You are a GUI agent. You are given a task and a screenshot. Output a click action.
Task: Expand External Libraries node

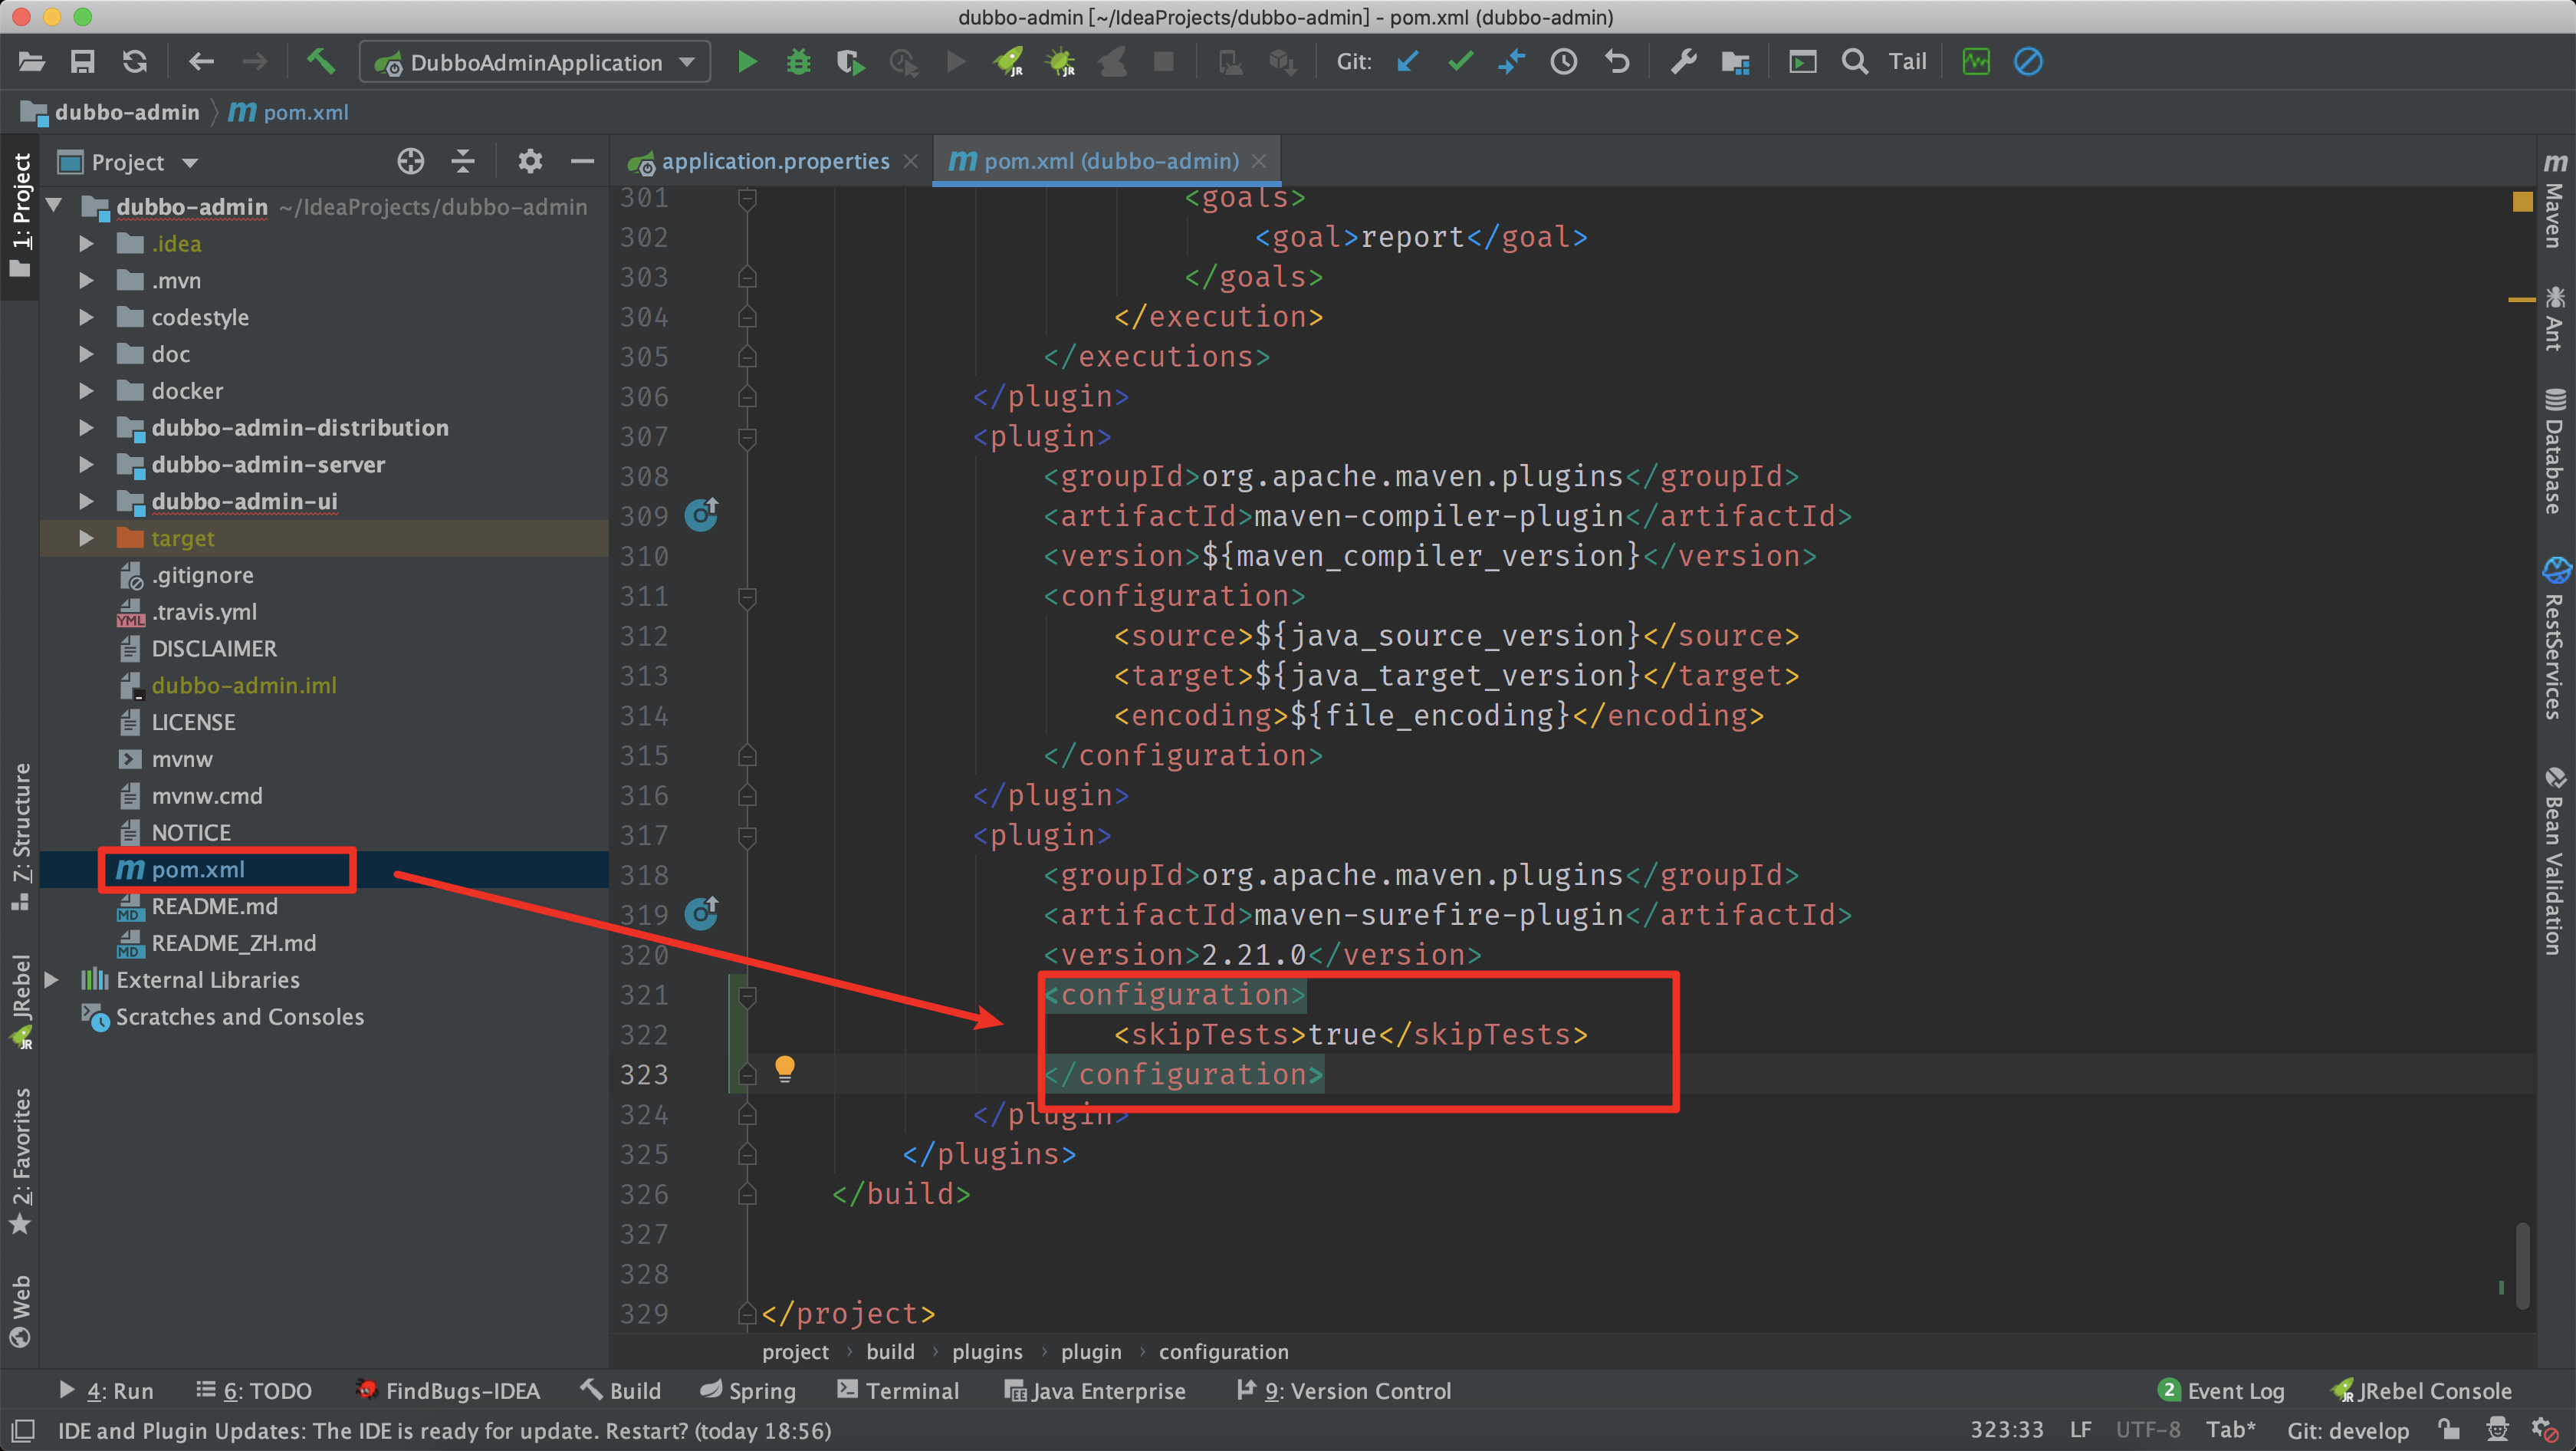[x=52, y=980]
